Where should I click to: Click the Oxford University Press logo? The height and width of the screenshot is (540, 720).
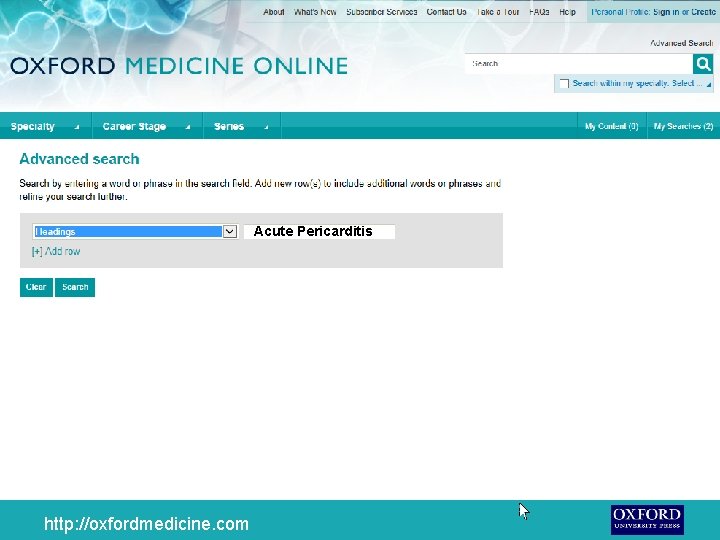click(x=647, y=519)
